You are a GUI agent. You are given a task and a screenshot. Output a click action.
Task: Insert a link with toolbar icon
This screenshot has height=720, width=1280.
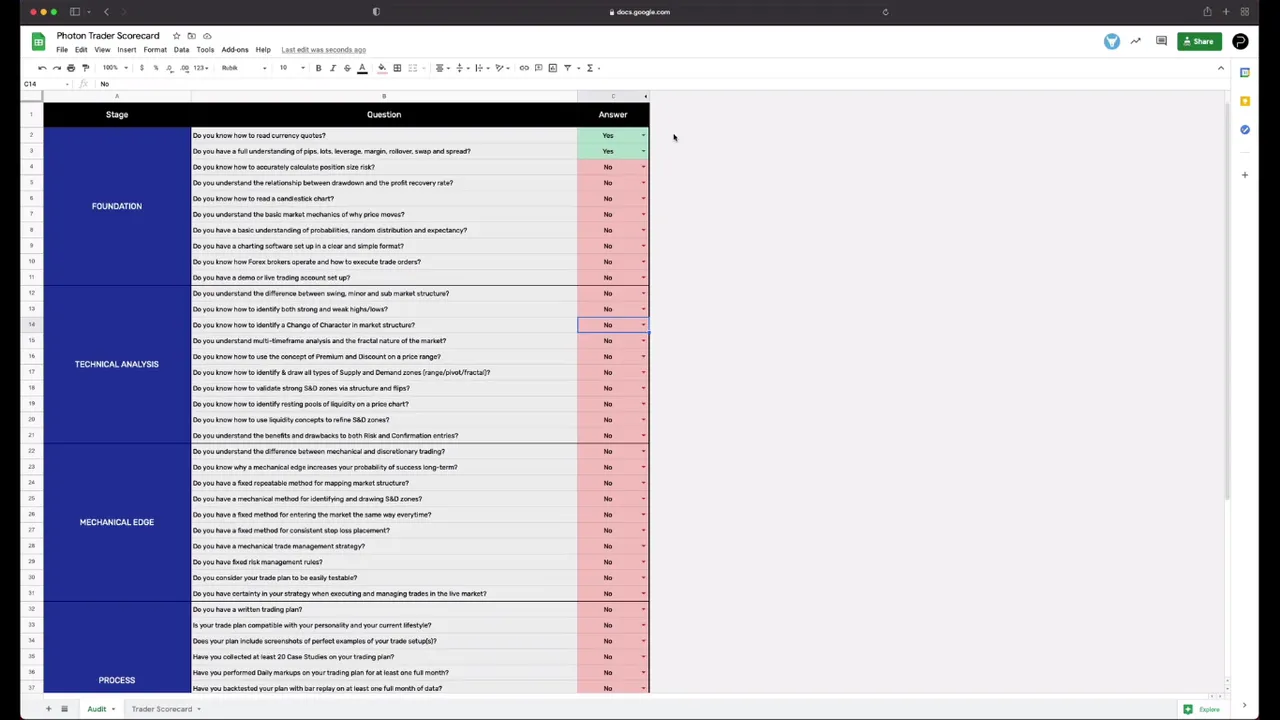click(524, 68)
